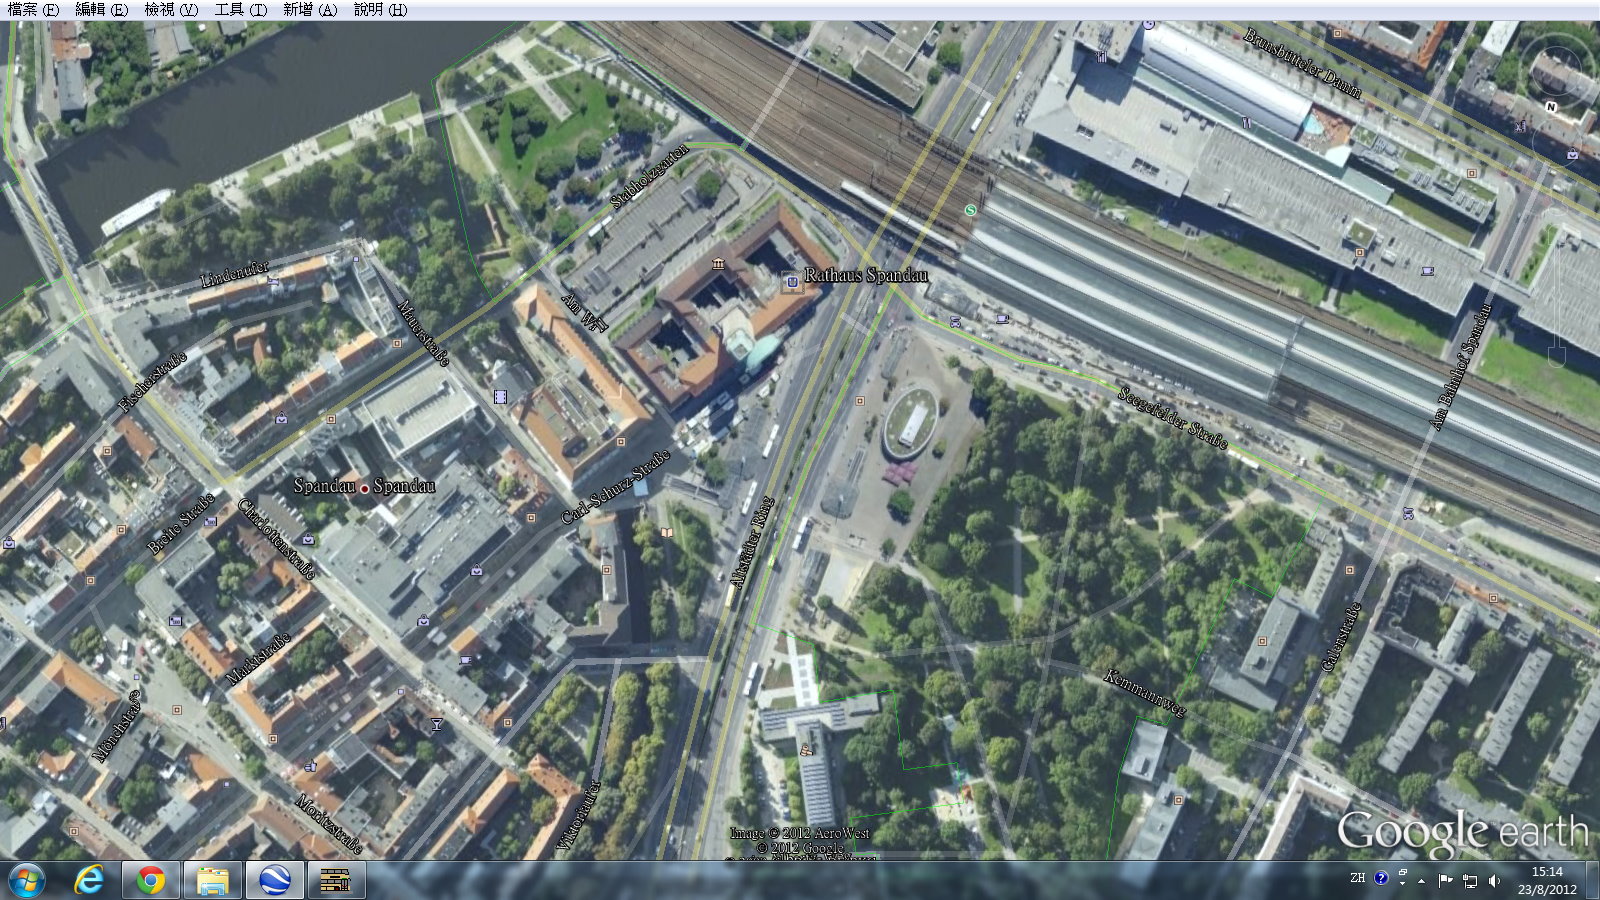Click the Altstädter Ring road label
The width and height of the screenshot is (1600, 900).
(751, 542)
